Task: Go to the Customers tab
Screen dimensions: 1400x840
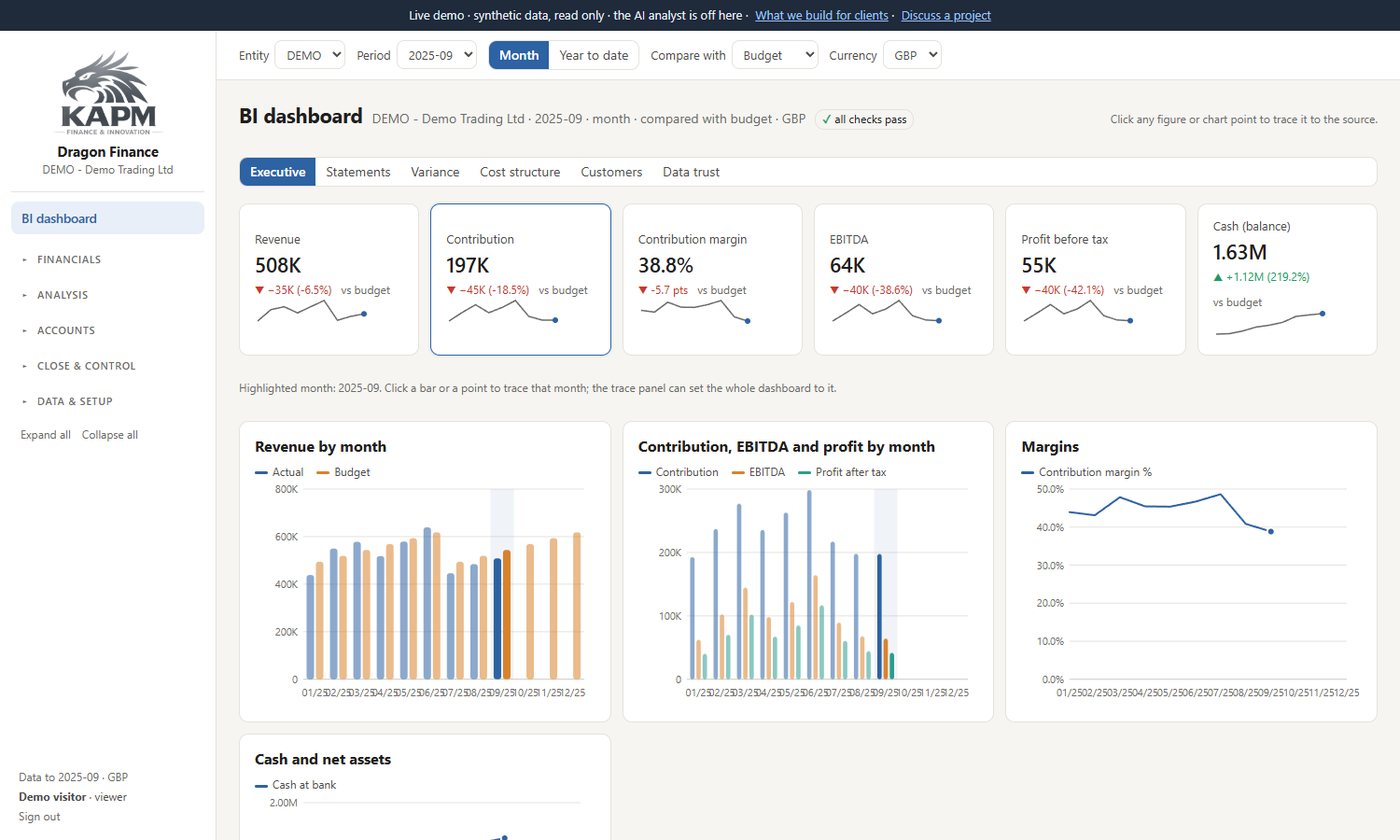Action: pos(611,172)
